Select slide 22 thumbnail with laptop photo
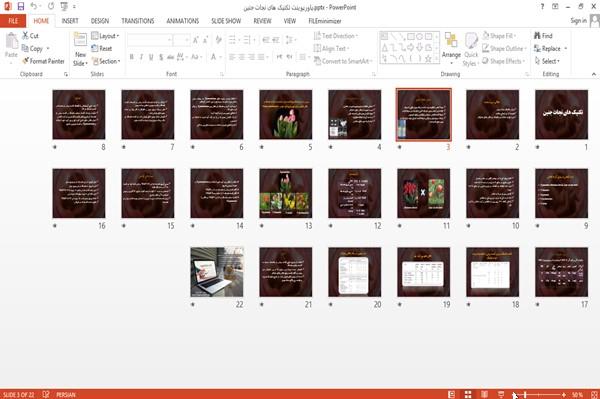This screenshot has width=600, height=399. pyautogui.click(x=217, y=272)
